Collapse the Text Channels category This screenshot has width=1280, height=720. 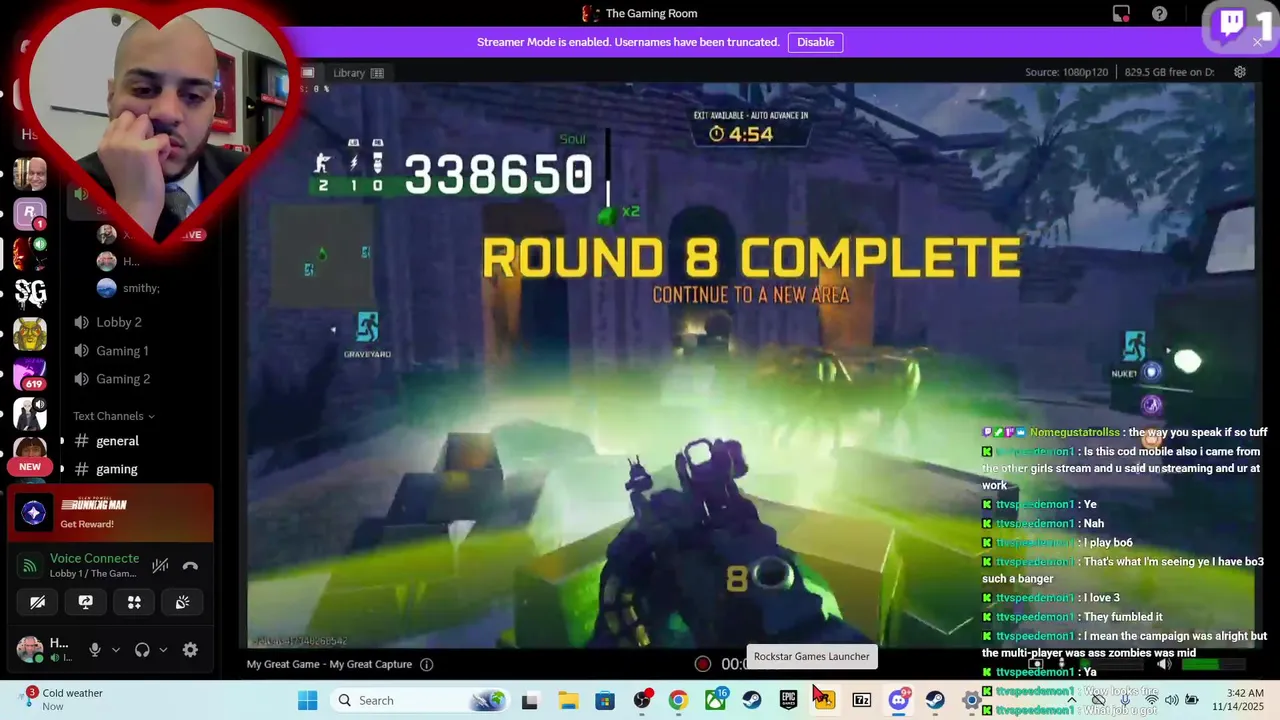point(113,416)
